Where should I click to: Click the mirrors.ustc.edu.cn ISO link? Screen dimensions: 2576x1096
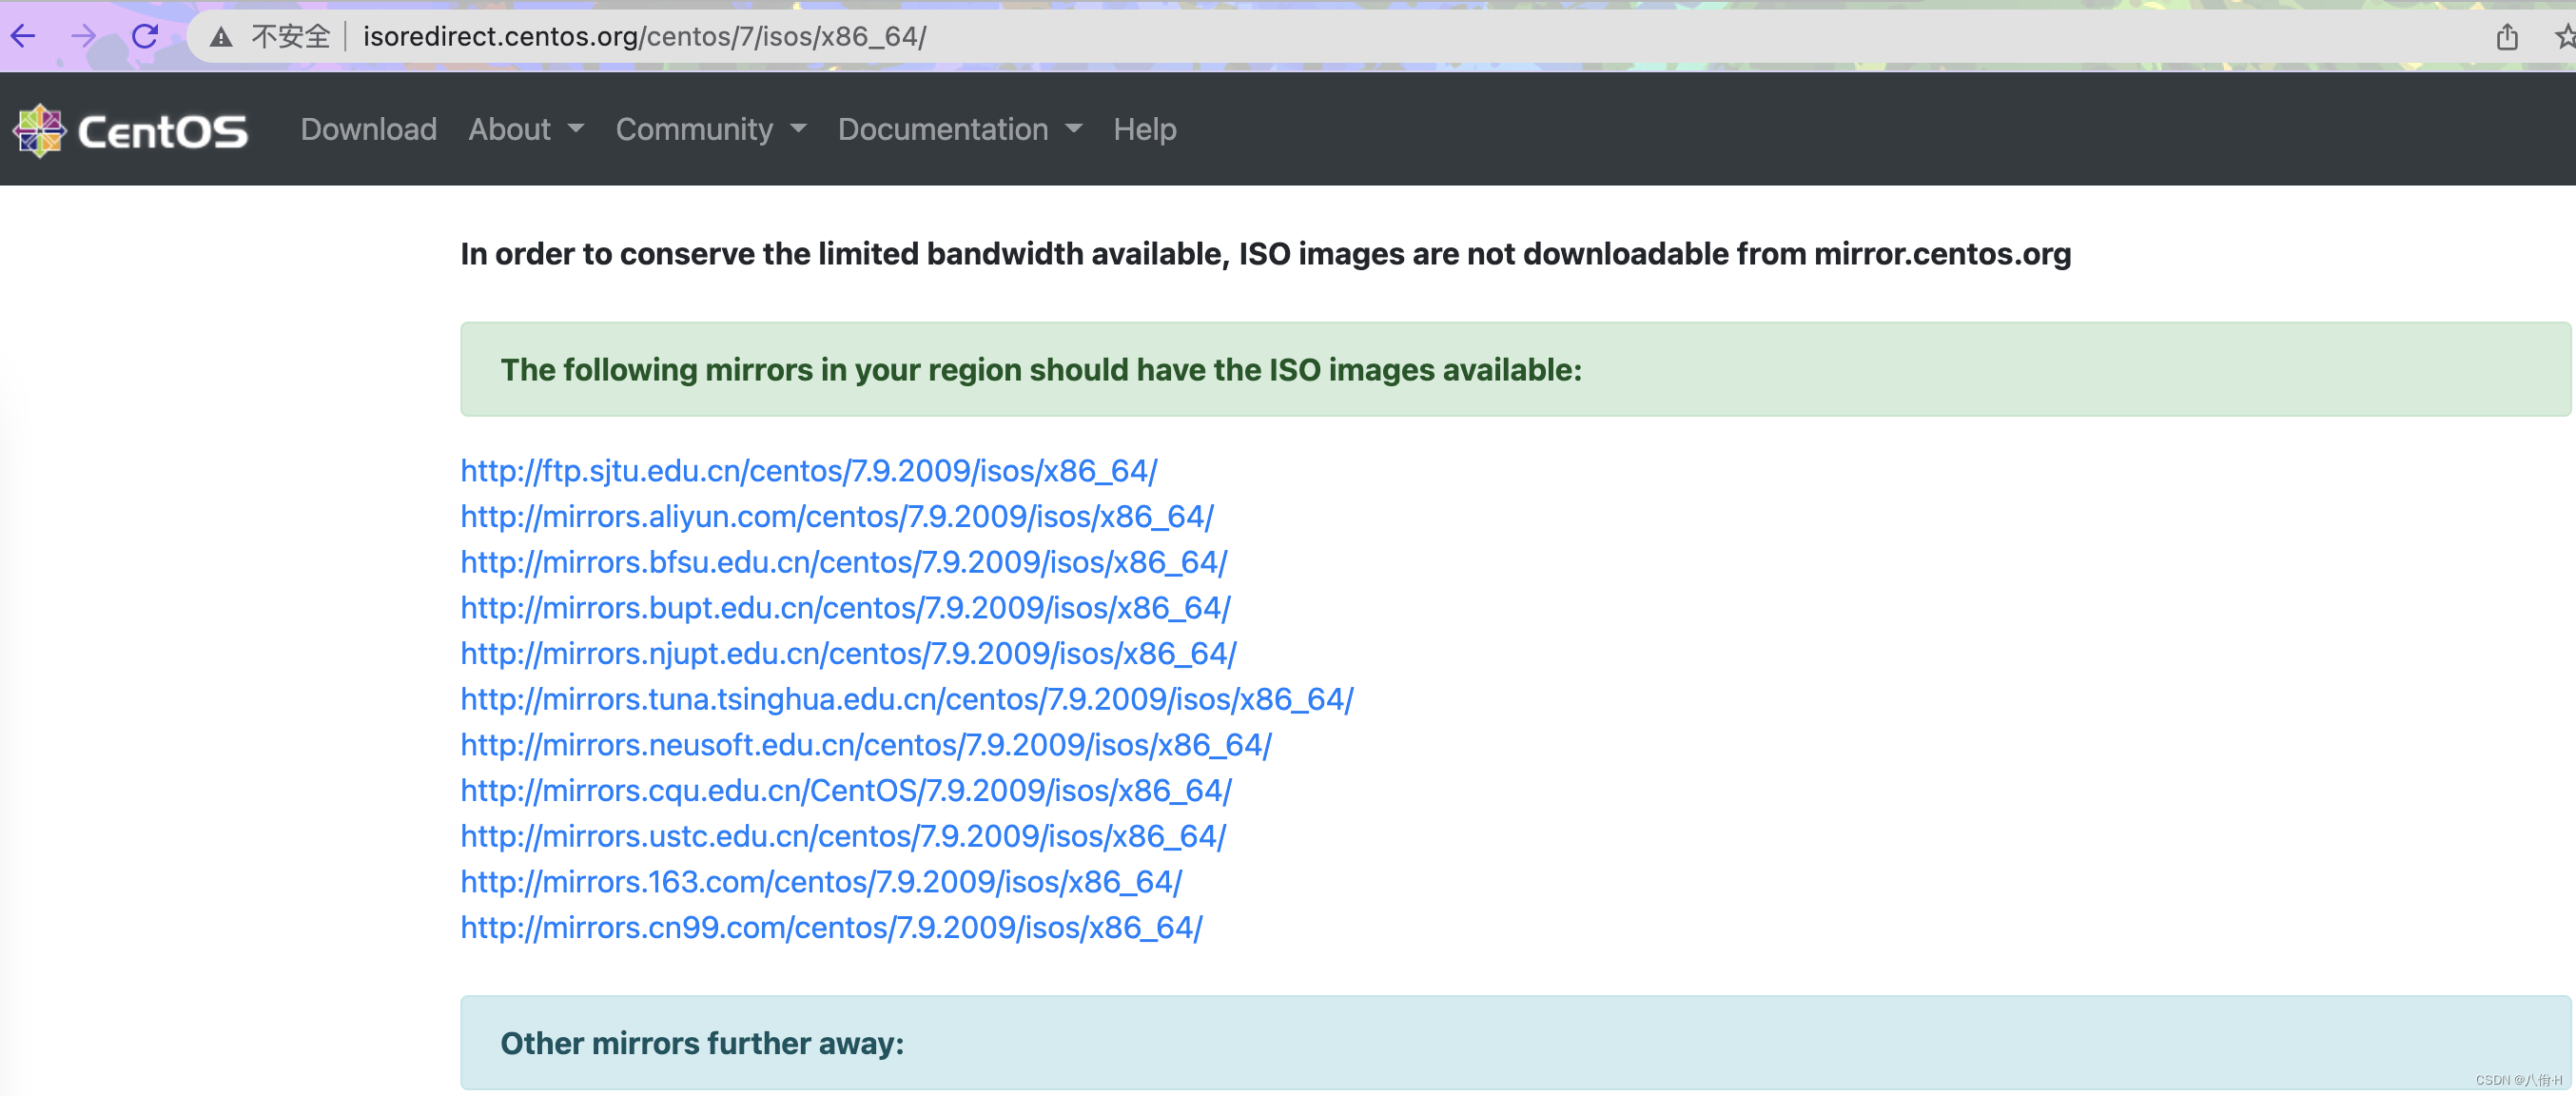click(x=845, y=836)
